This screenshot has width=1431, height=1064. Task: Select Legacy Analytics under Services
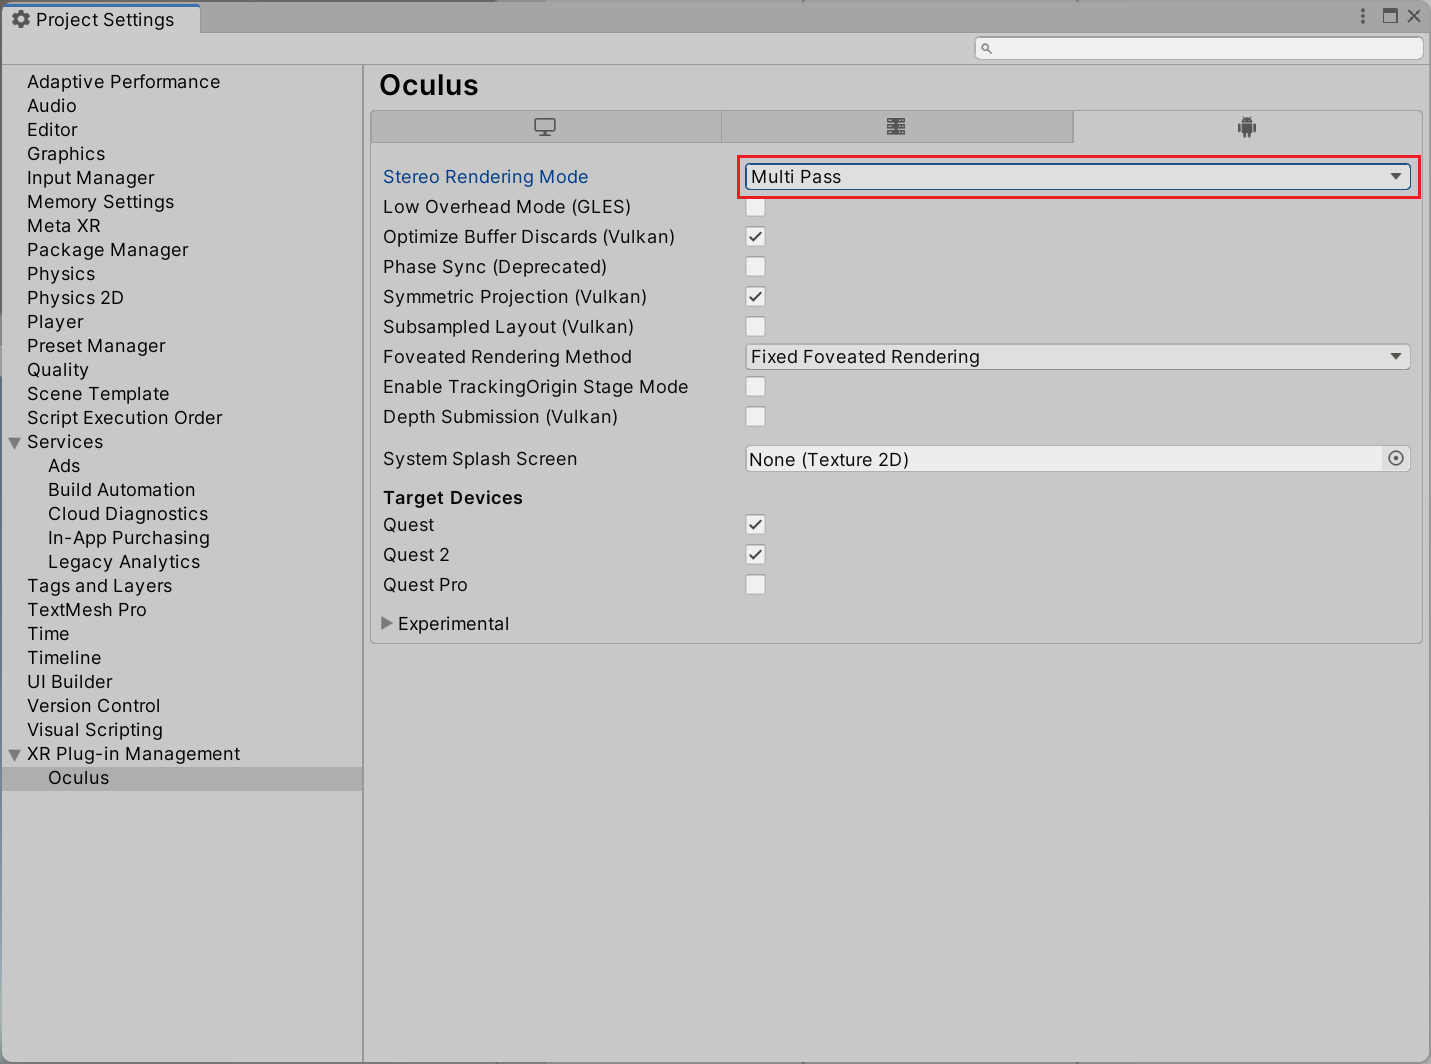click(x=124, y=562)
